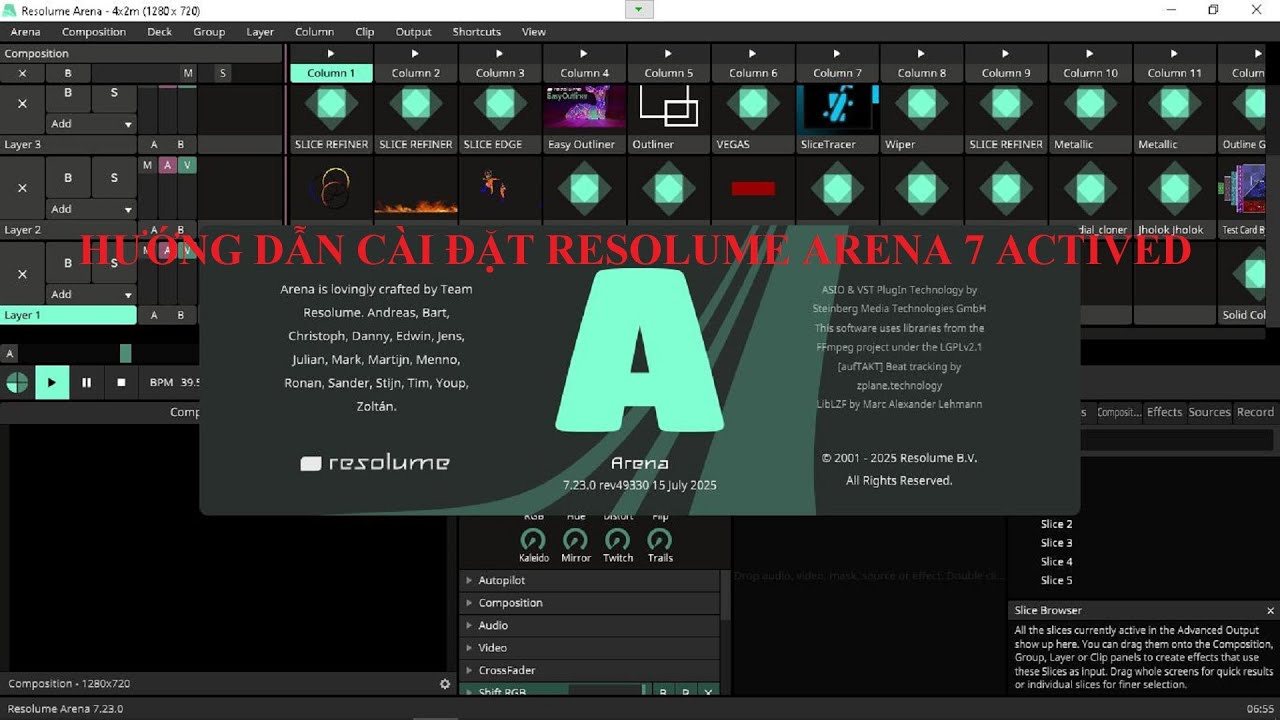
Task: Clear Layer 2 with its X button
Action: [x=22, y=188]
